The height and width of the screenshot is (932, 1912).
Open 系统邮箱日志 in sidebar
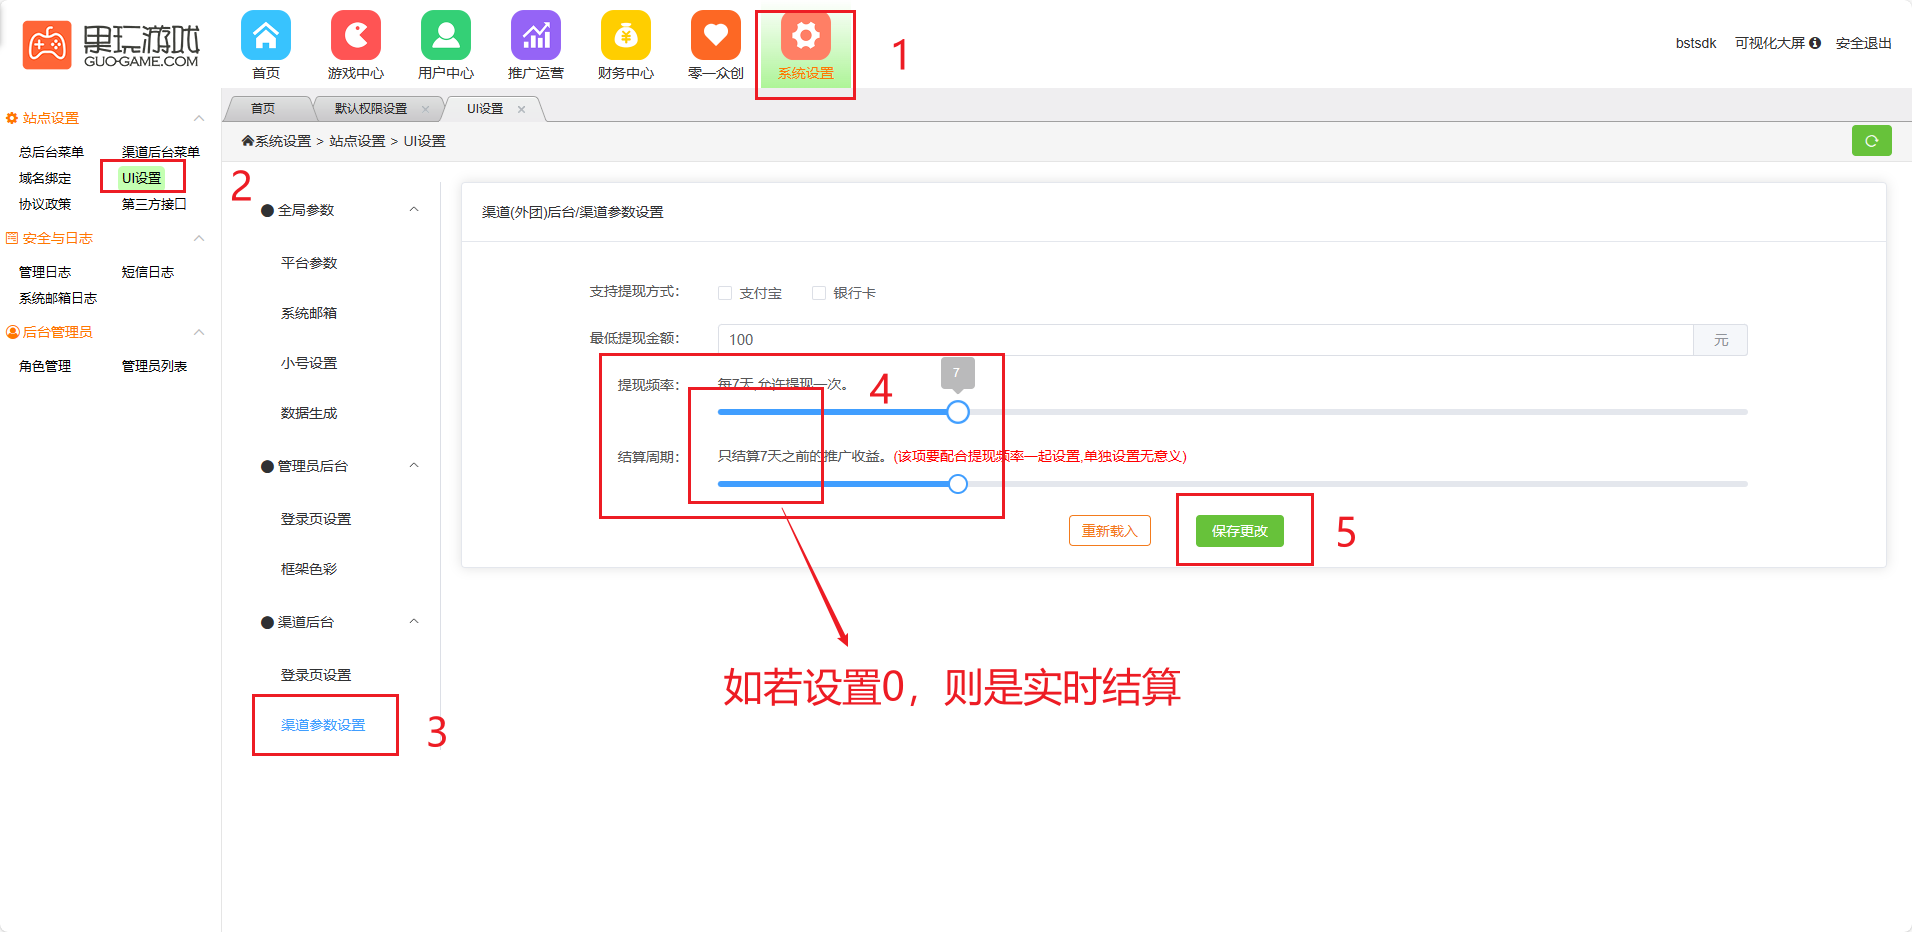click(58, 298)
